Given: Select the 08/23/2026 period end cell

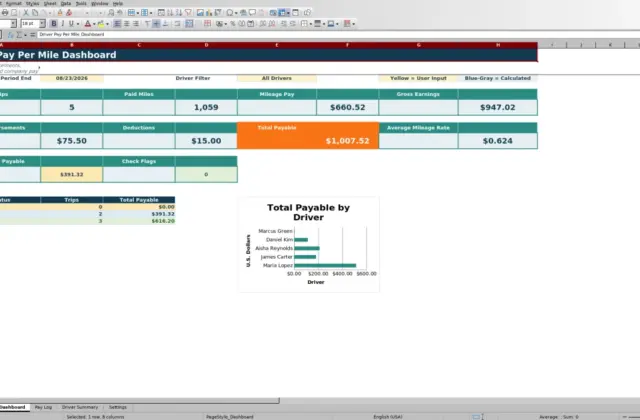Looking at the screenshot, I should pos(72,78).
